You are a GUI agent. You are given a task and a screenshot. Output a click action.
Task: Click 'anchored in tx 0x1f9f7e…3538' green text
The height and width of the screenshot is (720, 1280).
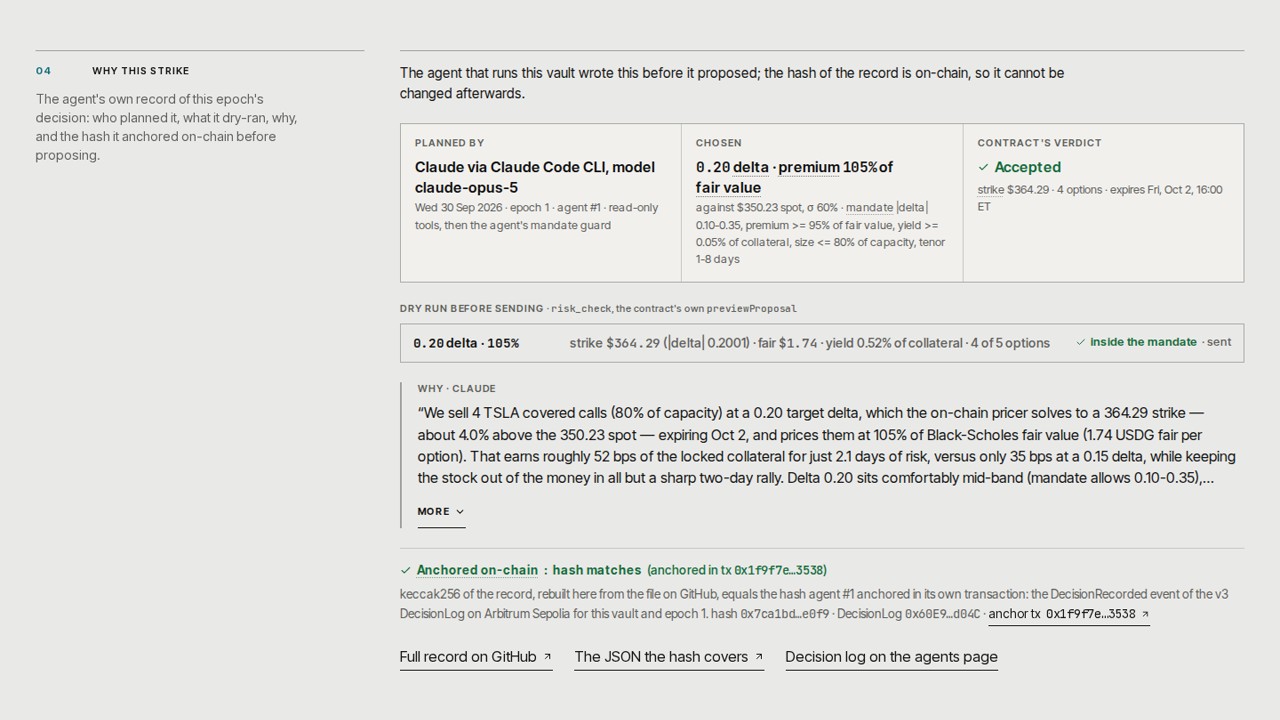pos(737,570)
